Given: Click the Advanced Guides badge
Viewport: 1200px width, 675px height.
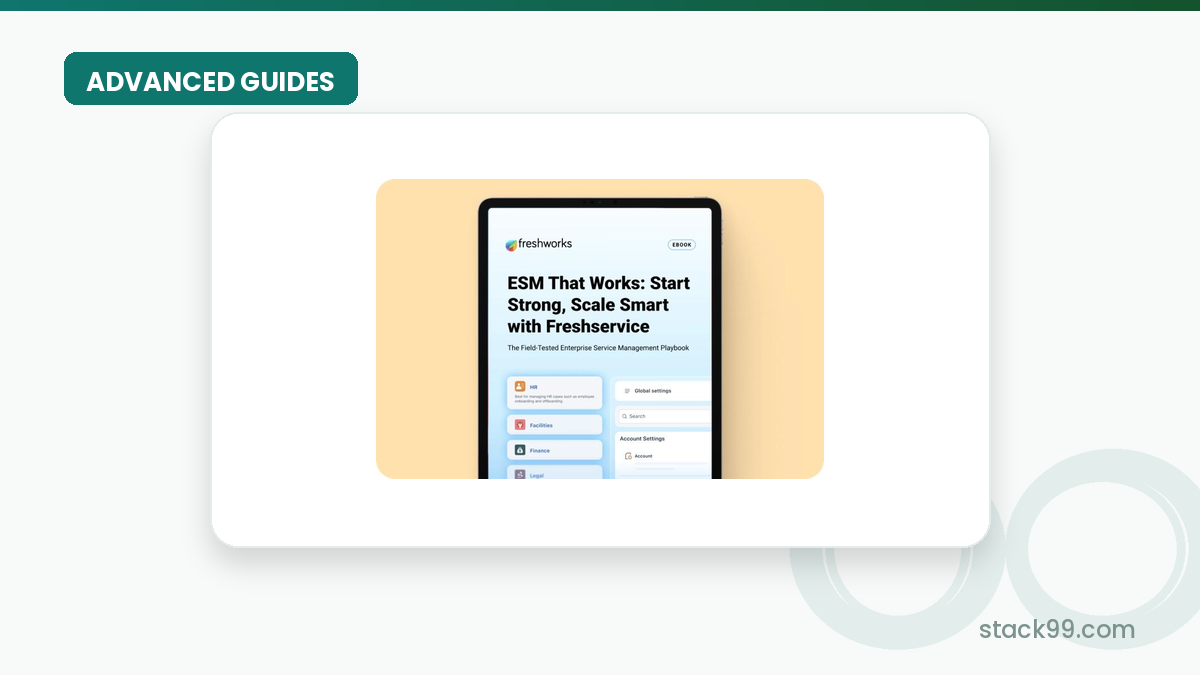Looking at the screenshot, I should click(211, 79).
